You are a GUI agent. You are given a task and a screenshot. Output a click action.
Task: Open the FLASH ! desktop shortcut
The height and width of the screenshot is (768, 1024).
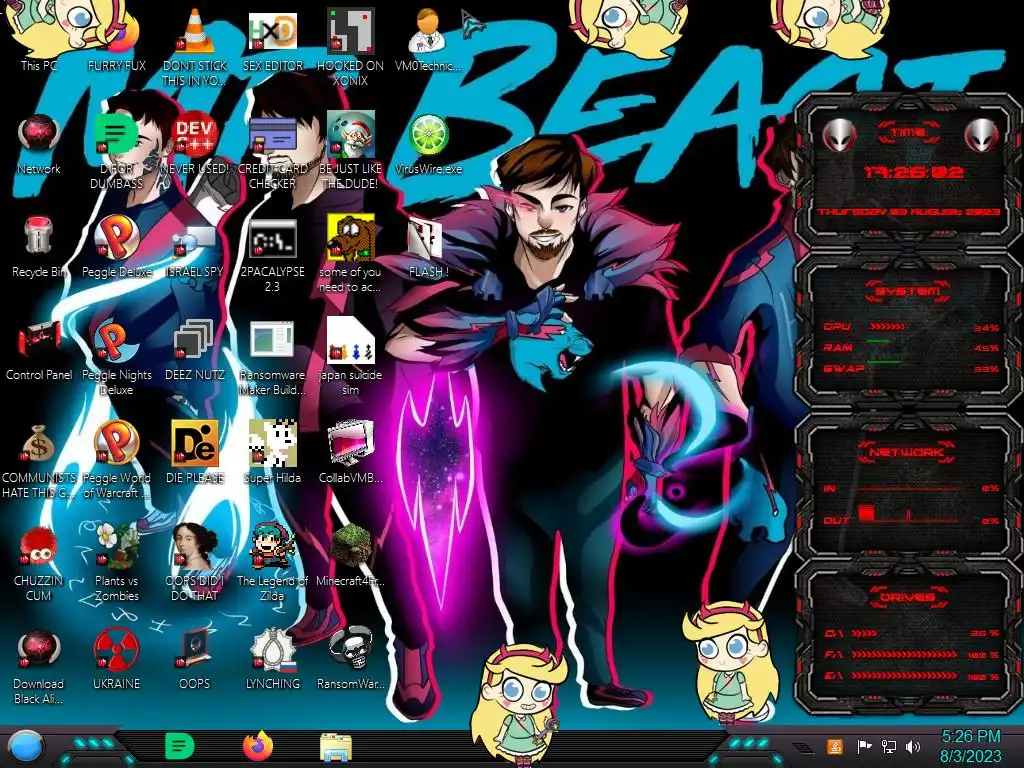click(428, 247)
